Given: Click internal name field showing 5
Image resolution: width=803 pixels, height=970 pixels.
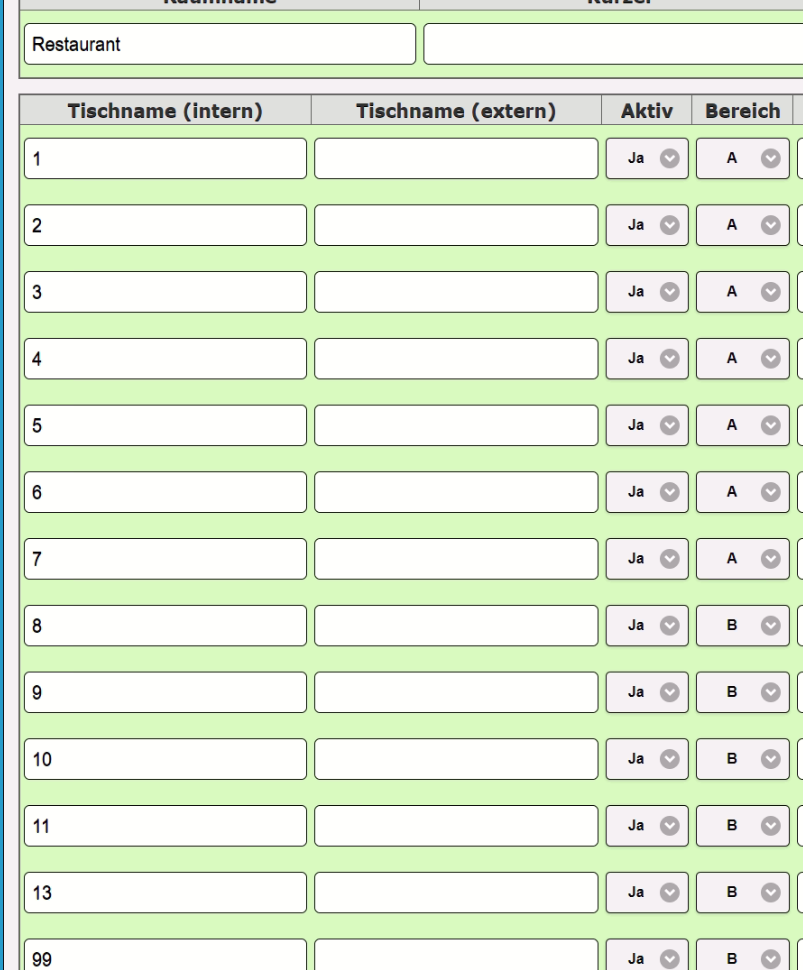Looking at the screenshot, I should (x=165, y=425).
